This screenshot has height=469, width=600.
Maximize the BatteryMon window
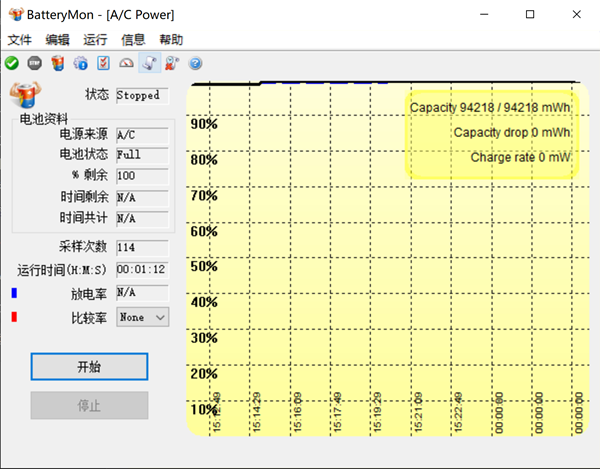(530, 15)
